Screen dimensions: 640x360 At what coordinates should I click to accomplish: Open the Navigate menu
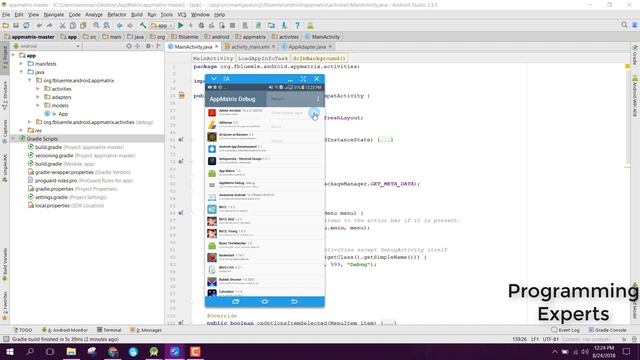[54, 15]
